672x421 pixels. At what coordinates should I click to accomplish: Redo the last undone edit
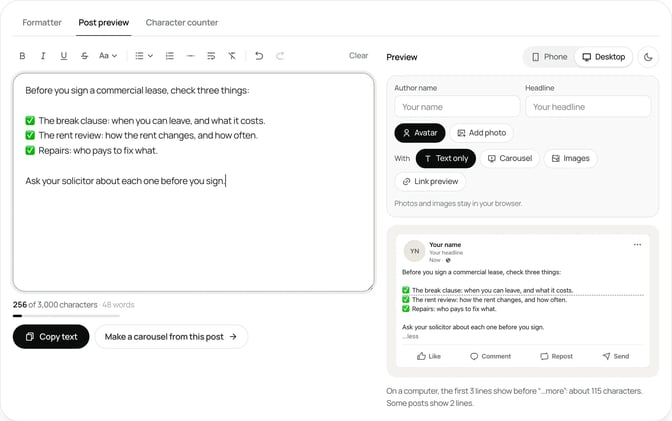coord(280,56)
